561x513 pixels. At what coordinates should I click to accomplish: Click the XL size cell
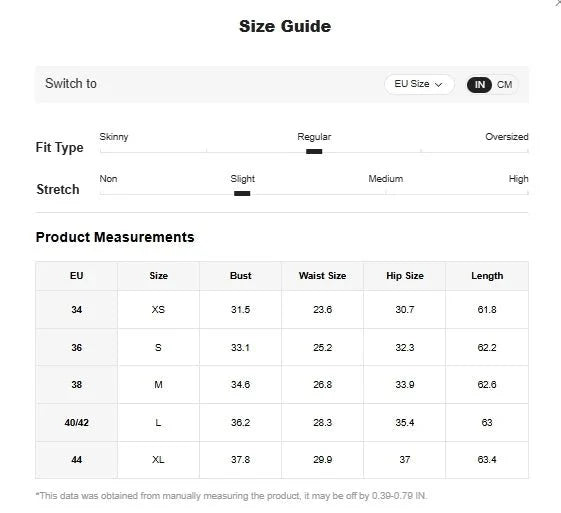(x=158, y=460)
